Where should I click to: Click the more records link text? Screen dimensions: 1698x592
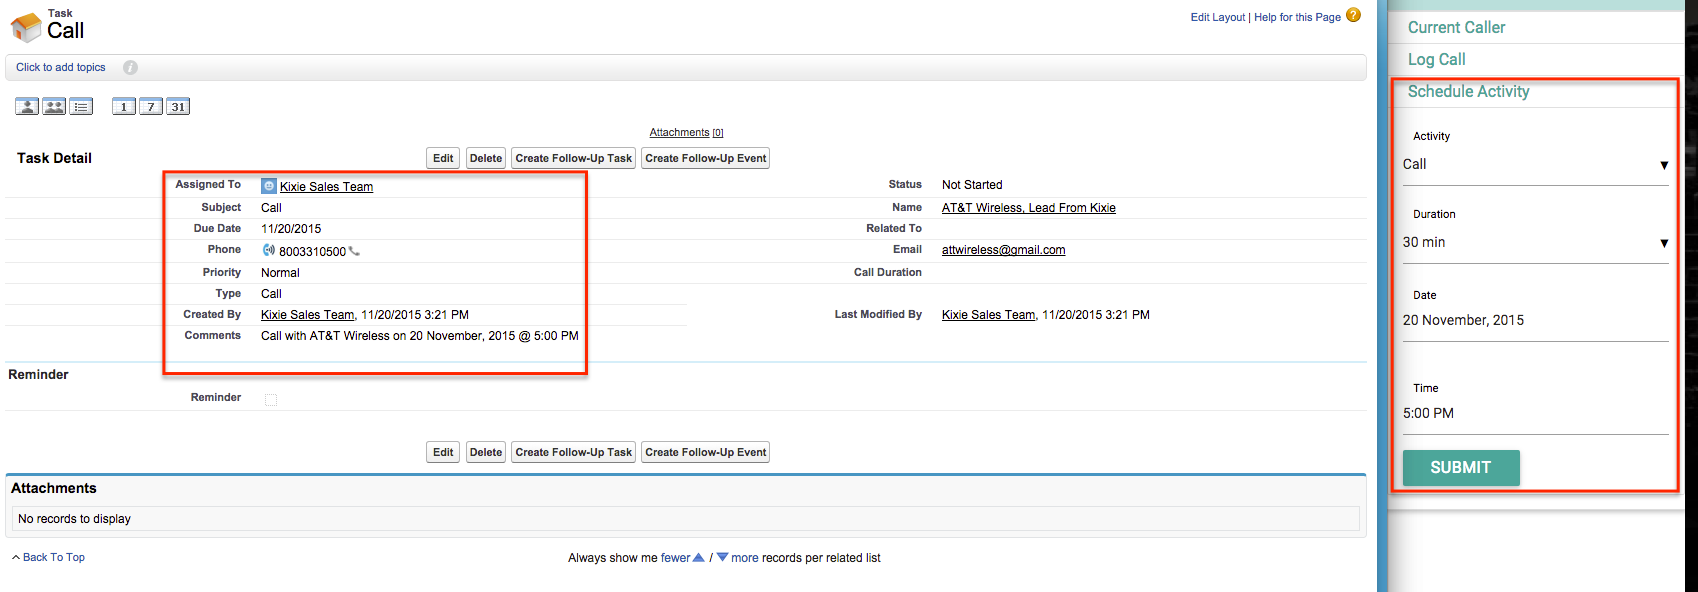745,558
